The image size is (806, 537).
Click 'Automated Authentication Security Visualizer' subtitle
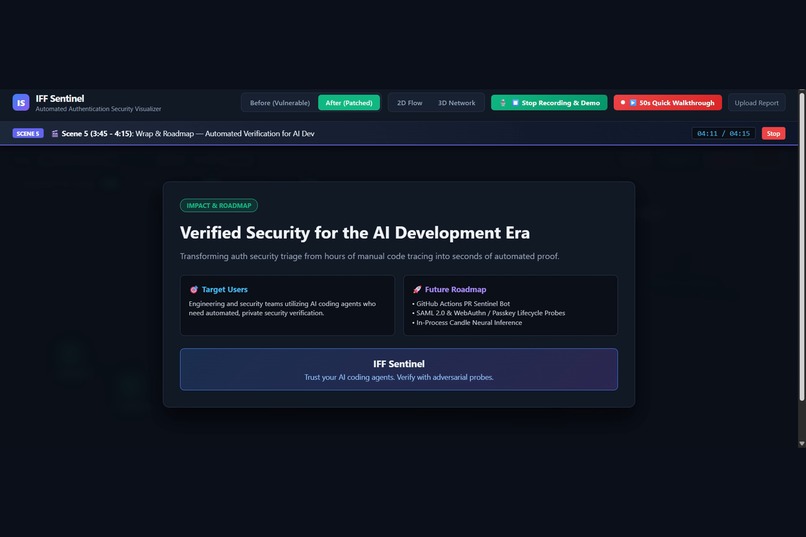98,109
